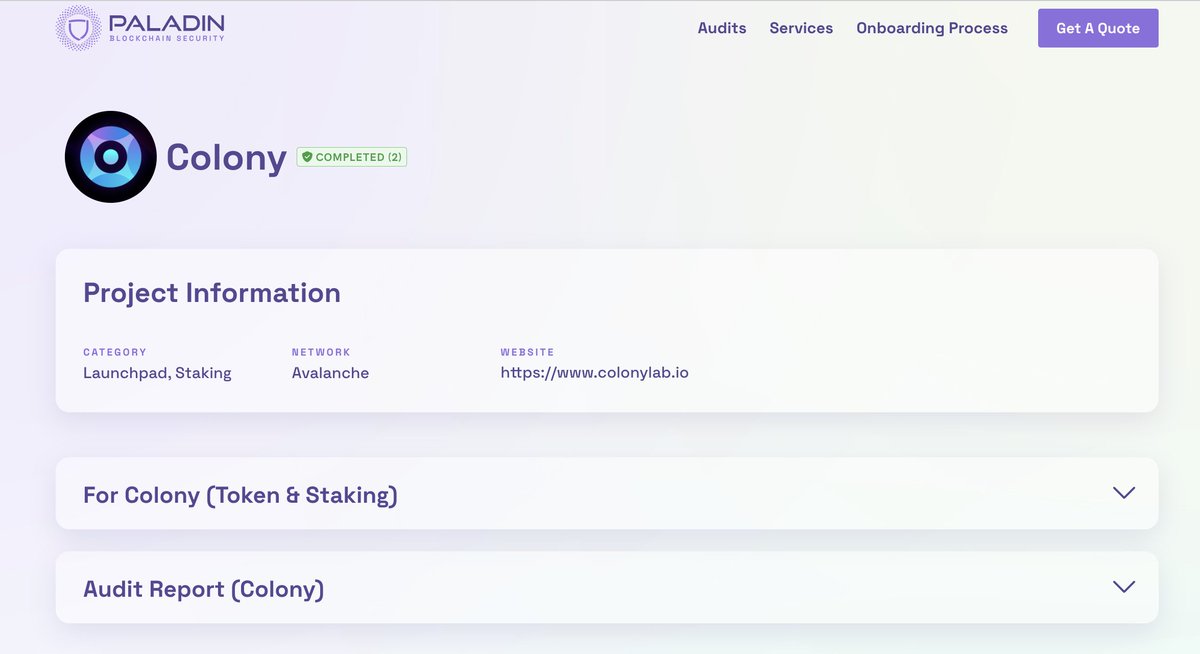Open the Services menu item

(x=801, y=28)
